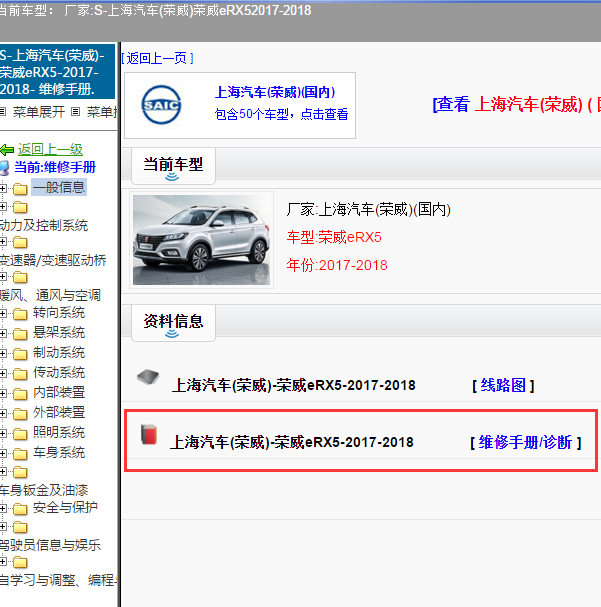The height and width of the screenshot is (607, 601).
Task: Click the folder icon beside 外部装置
Action: coord(20,413)
